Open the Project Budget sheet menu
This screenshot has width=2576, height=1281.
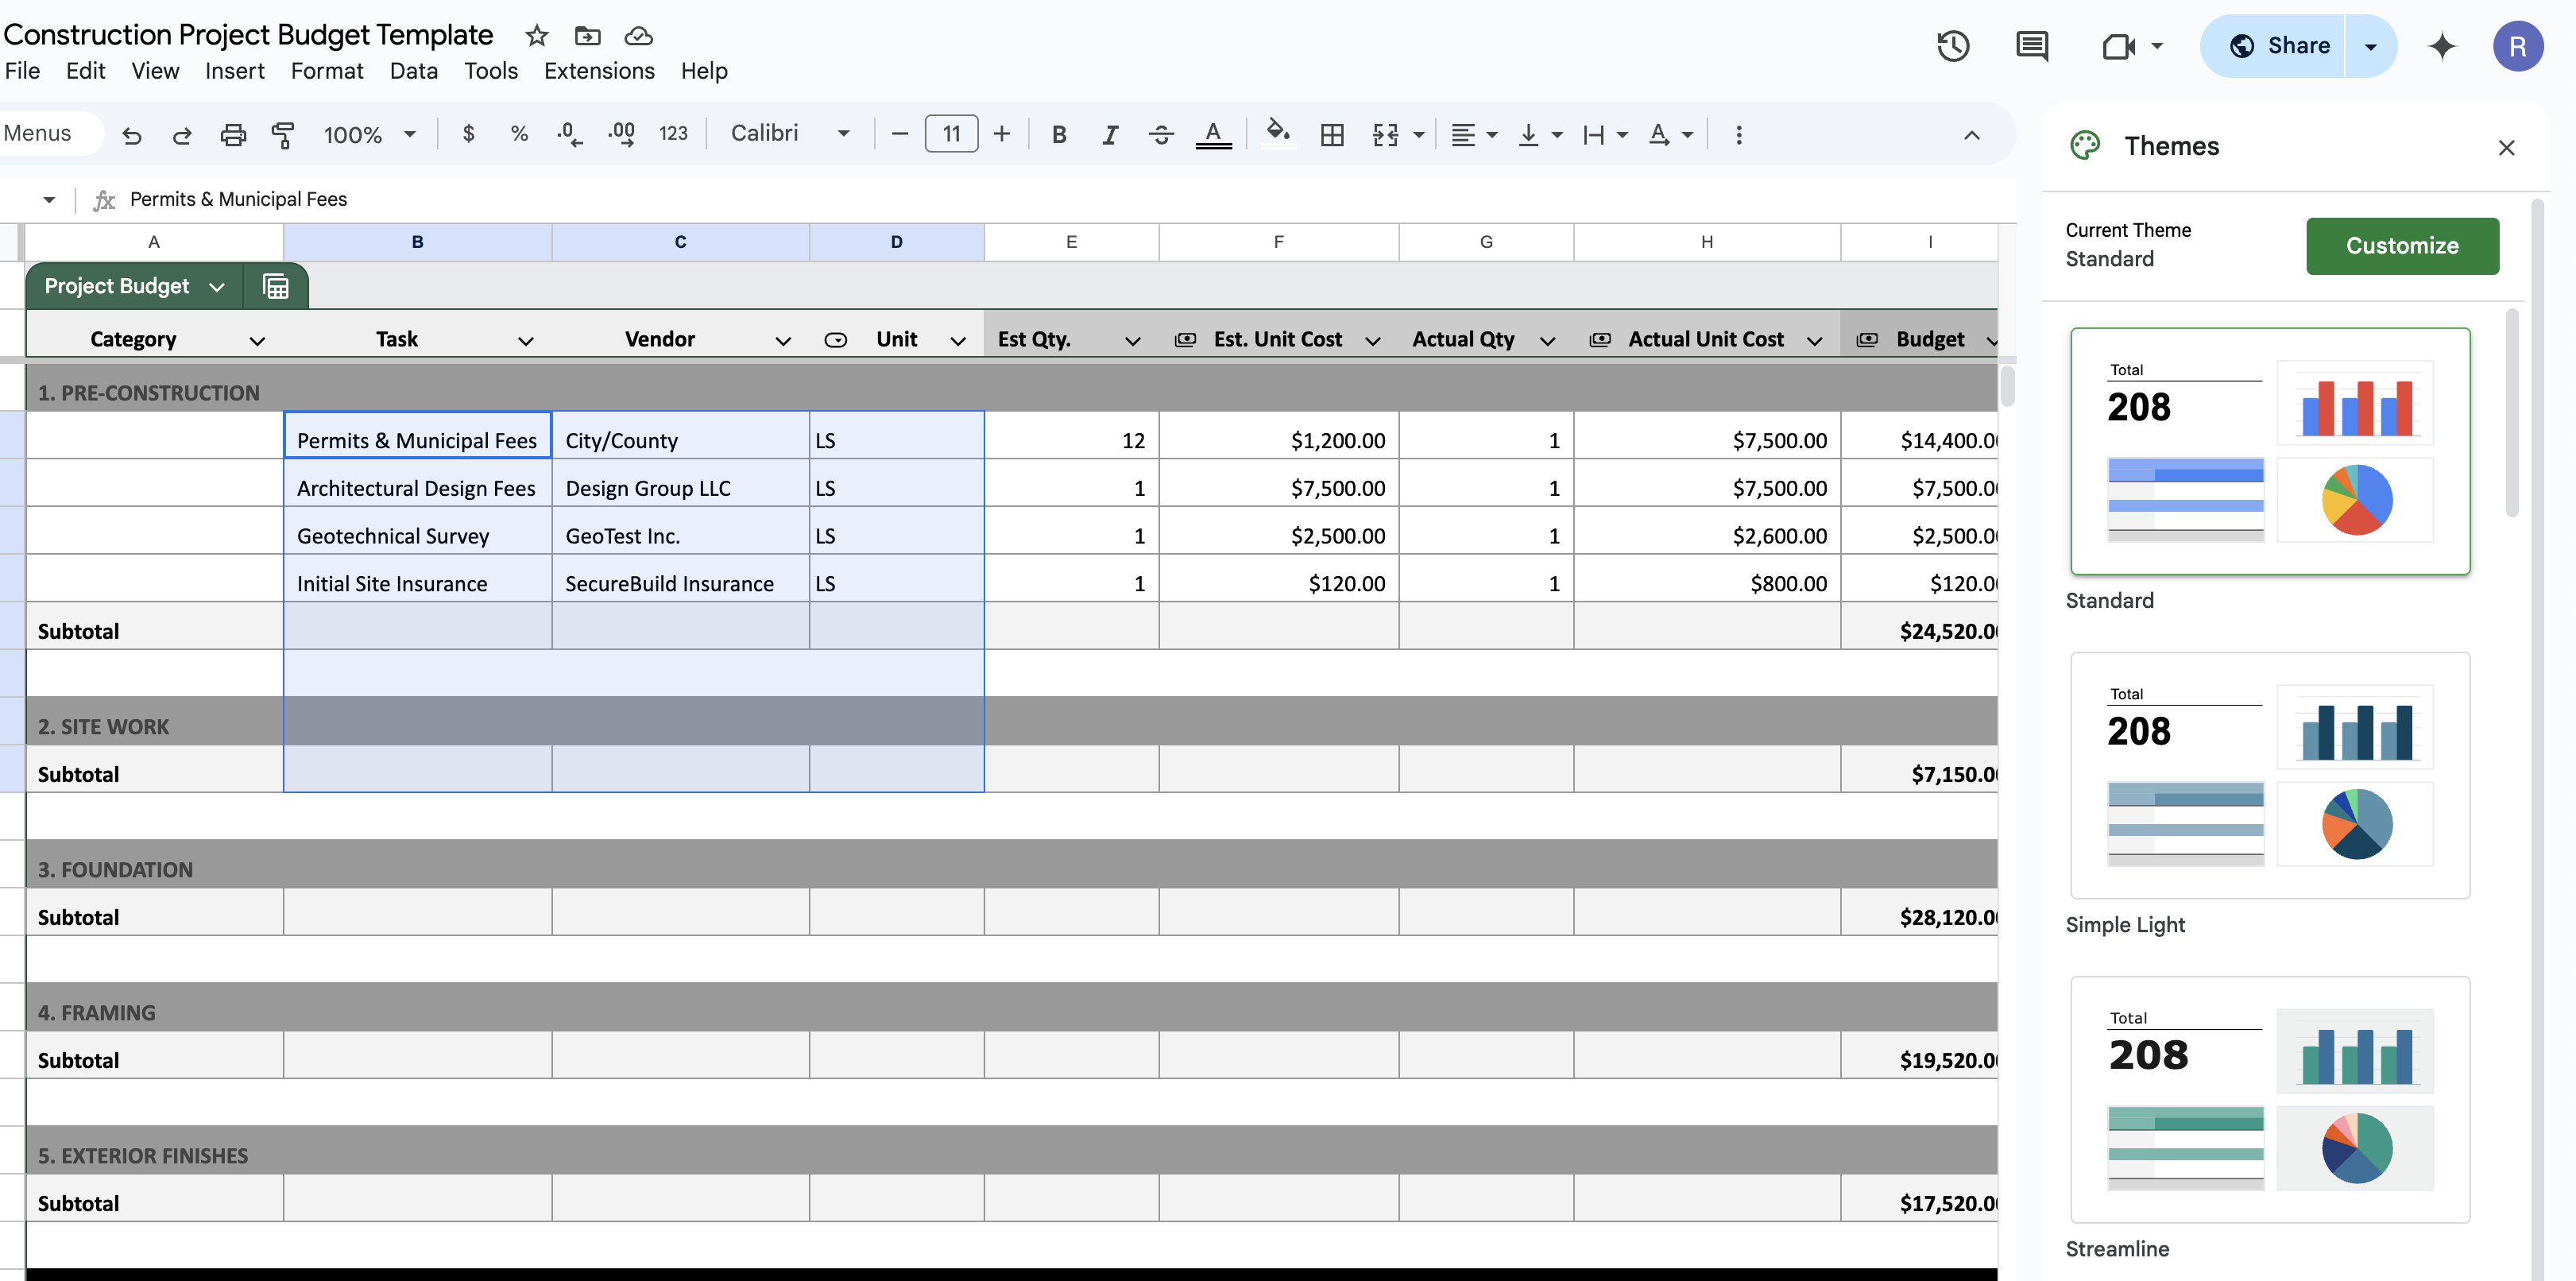coord(218,286)
